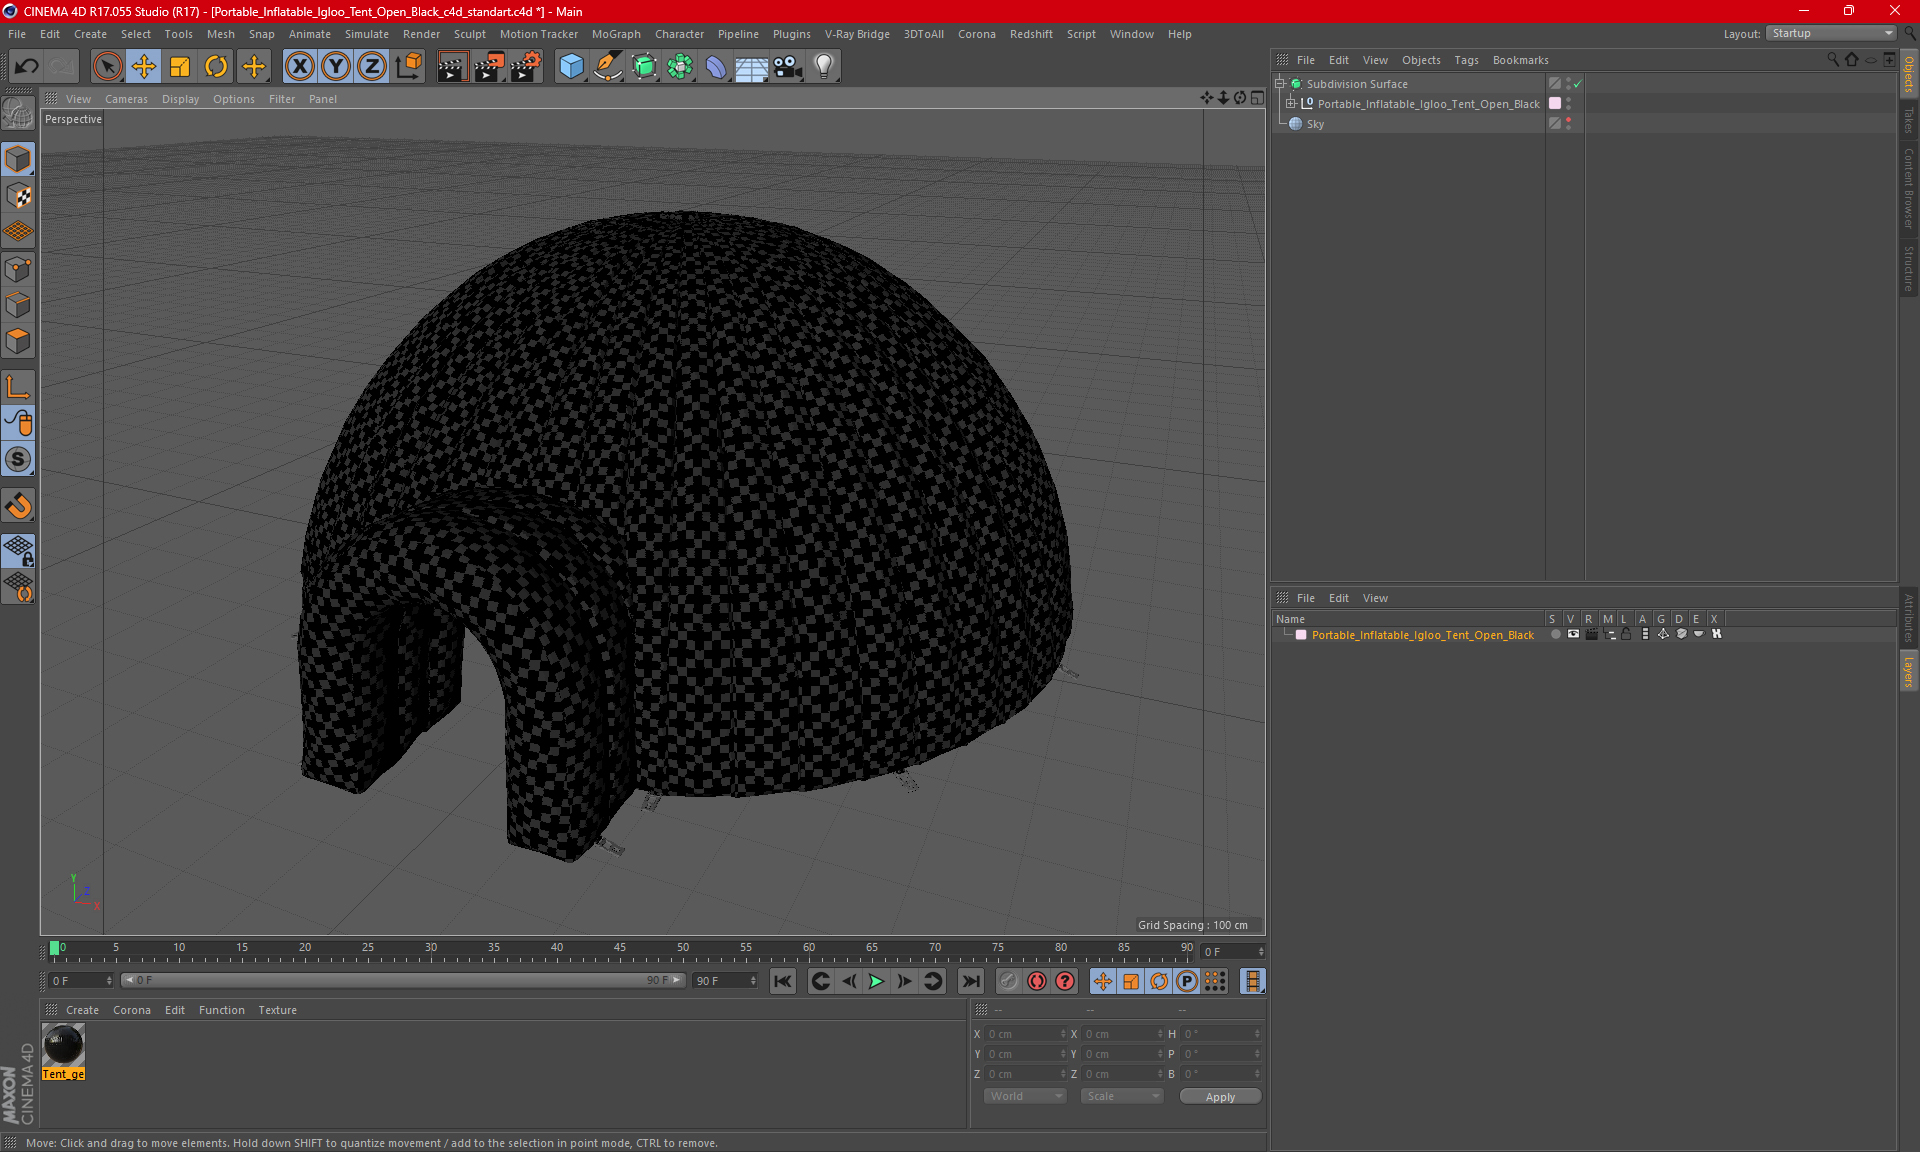Toggle the Locked Workplane icon
The height and width of the screenshot is (1152, 1920).
pos(18,551)
